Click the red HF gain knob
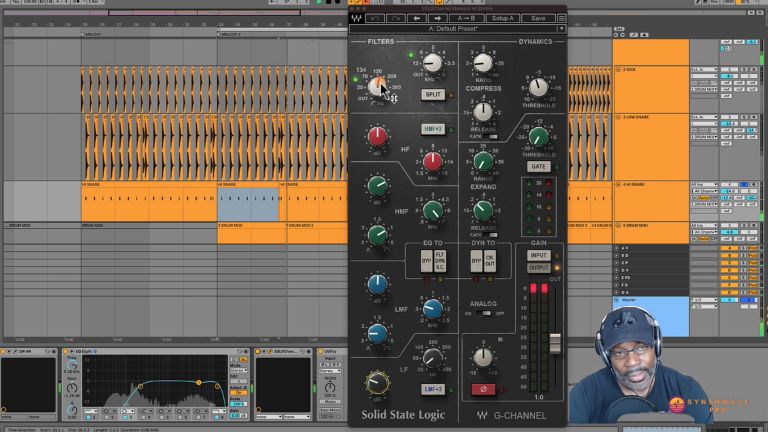The height and width of the screenshot is (432, 768). click(x=377, y=137)
